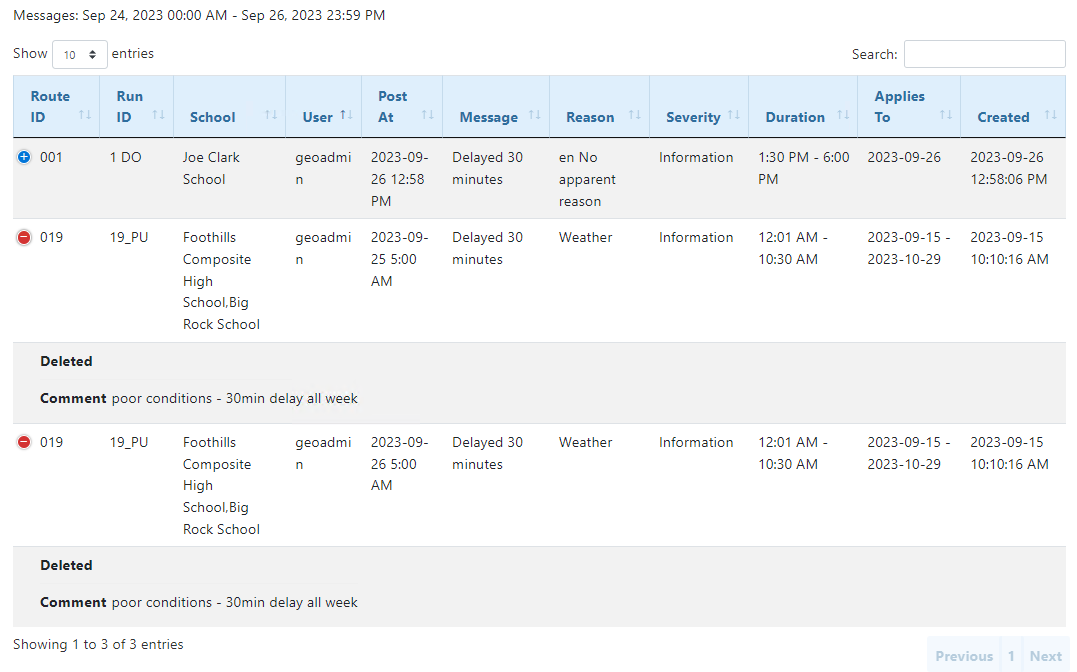Select page 1 in pagination
The image size is (1077, 672).
click(x=1011, y=656)
